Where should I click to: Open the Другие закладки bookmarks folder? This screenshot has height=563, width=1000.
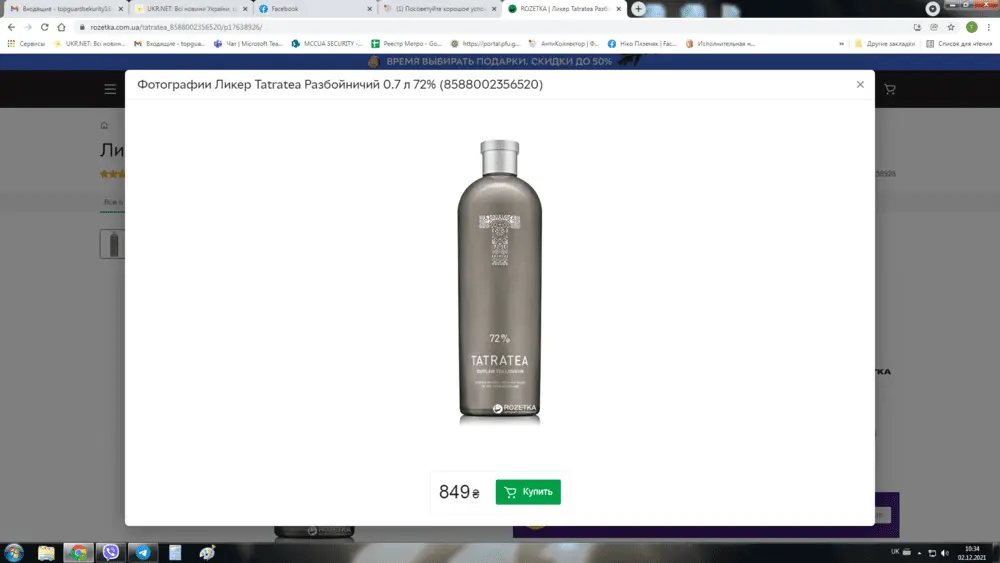pos(885,44)
